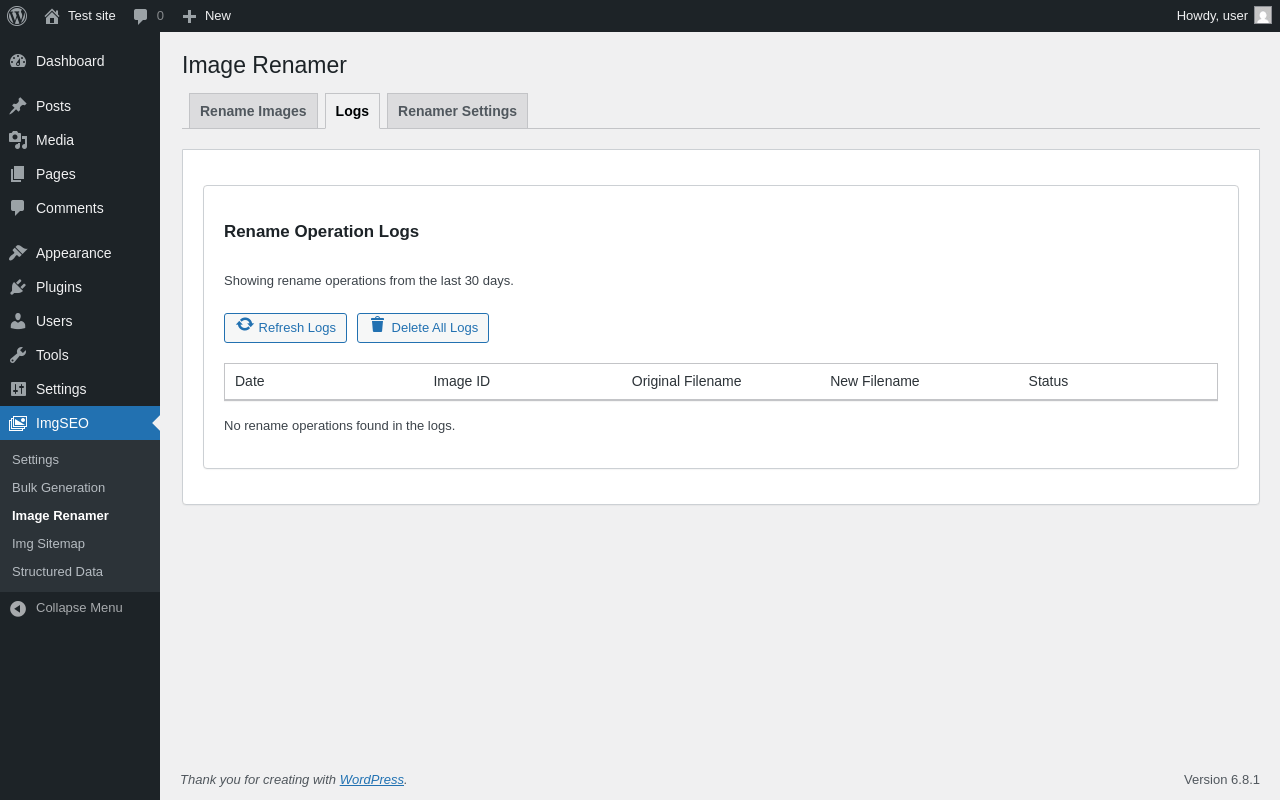Viewport: 1280px width, 800px height.
Task: Open Pages in the sidebar
Action: (x=56, y=174)
